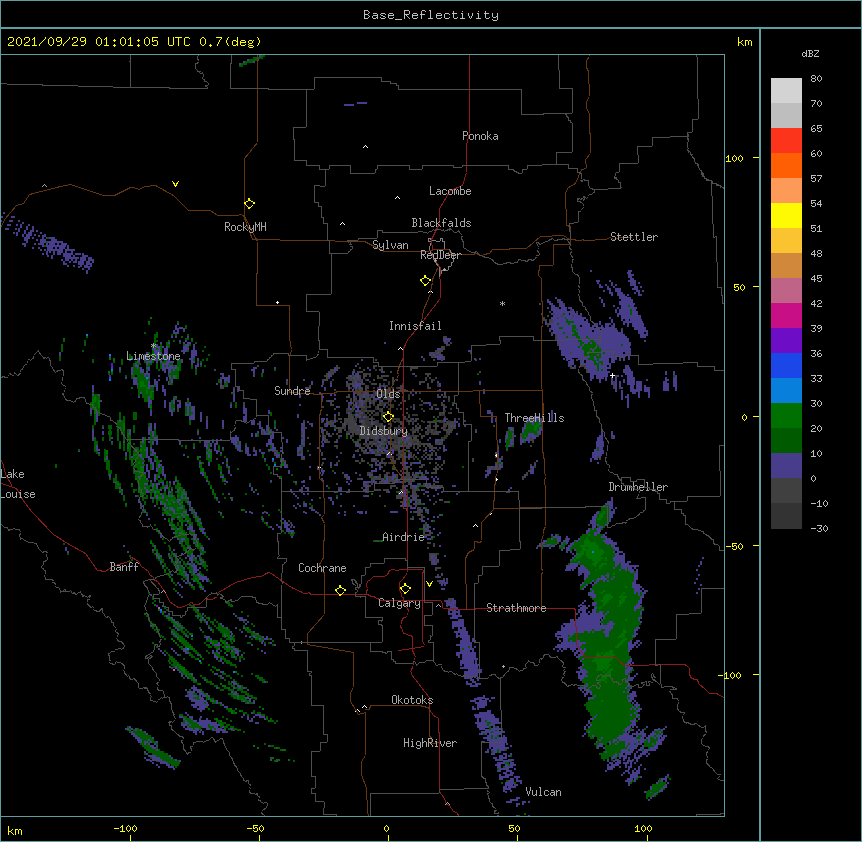The height and width of the screenshot is (842, 862).
Task: Click the Base_Reflectivity title text
Action: [x=430, y=15]
